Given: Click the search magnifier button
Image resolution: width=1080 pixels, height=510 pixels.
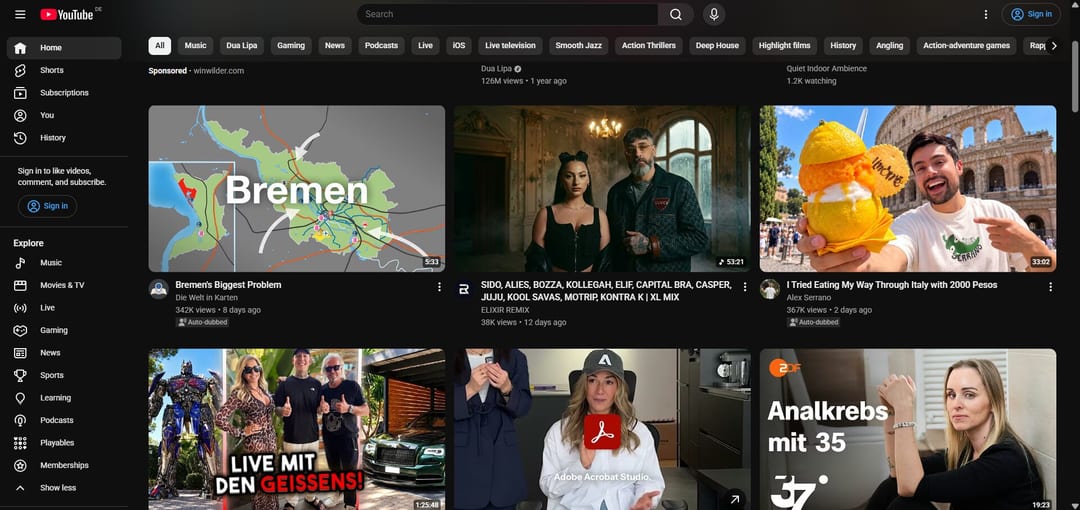Looking at the screenshot, I should 676,14.
